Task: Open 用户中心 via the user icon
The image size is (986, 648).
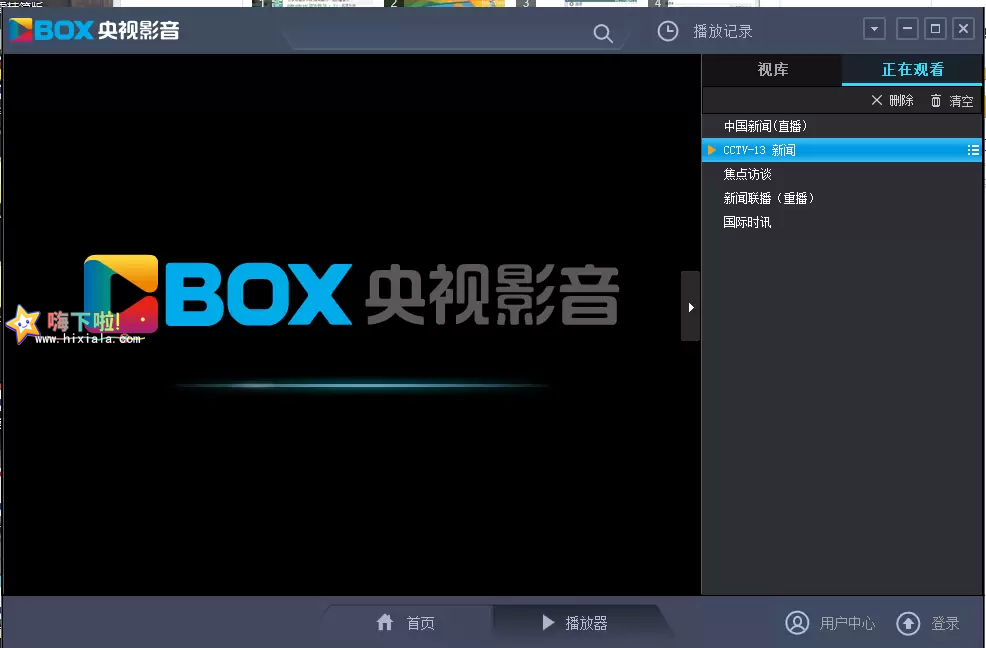Action: pyautogui.click(x=797, y=622)
